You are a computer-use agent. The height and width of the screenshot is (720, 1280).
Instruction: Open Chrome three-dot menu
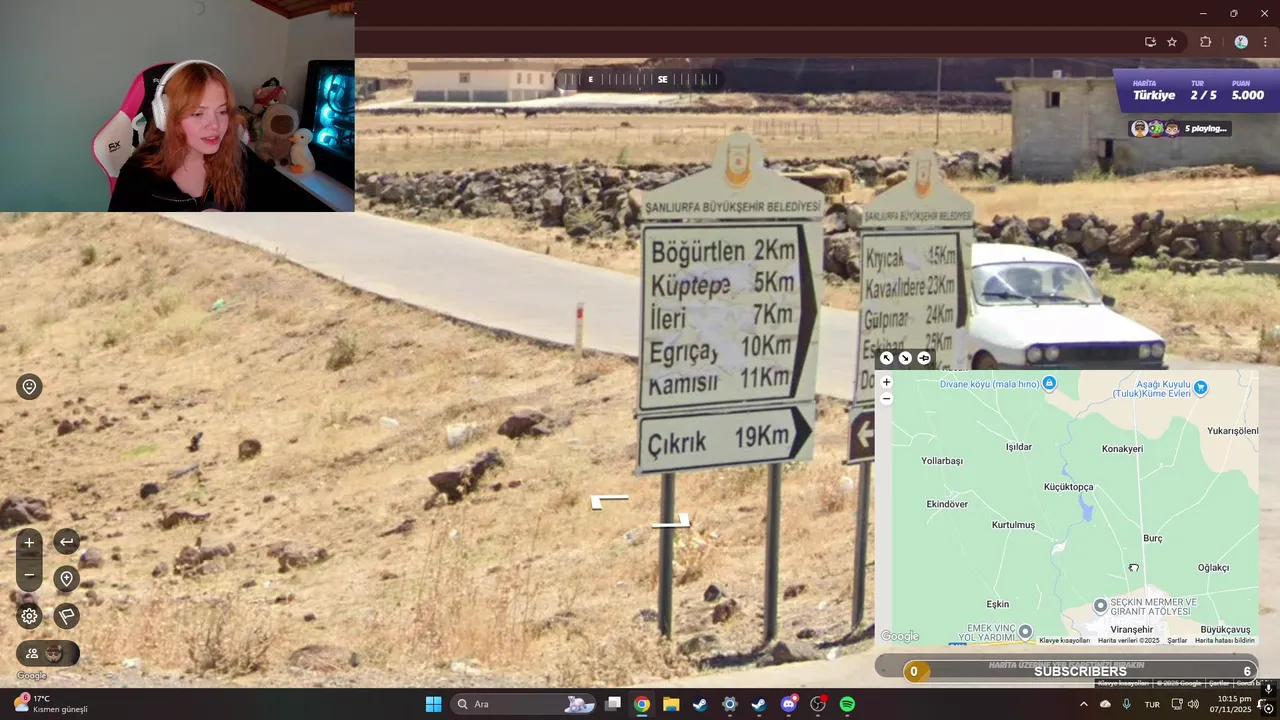(x=1265, y=42)
